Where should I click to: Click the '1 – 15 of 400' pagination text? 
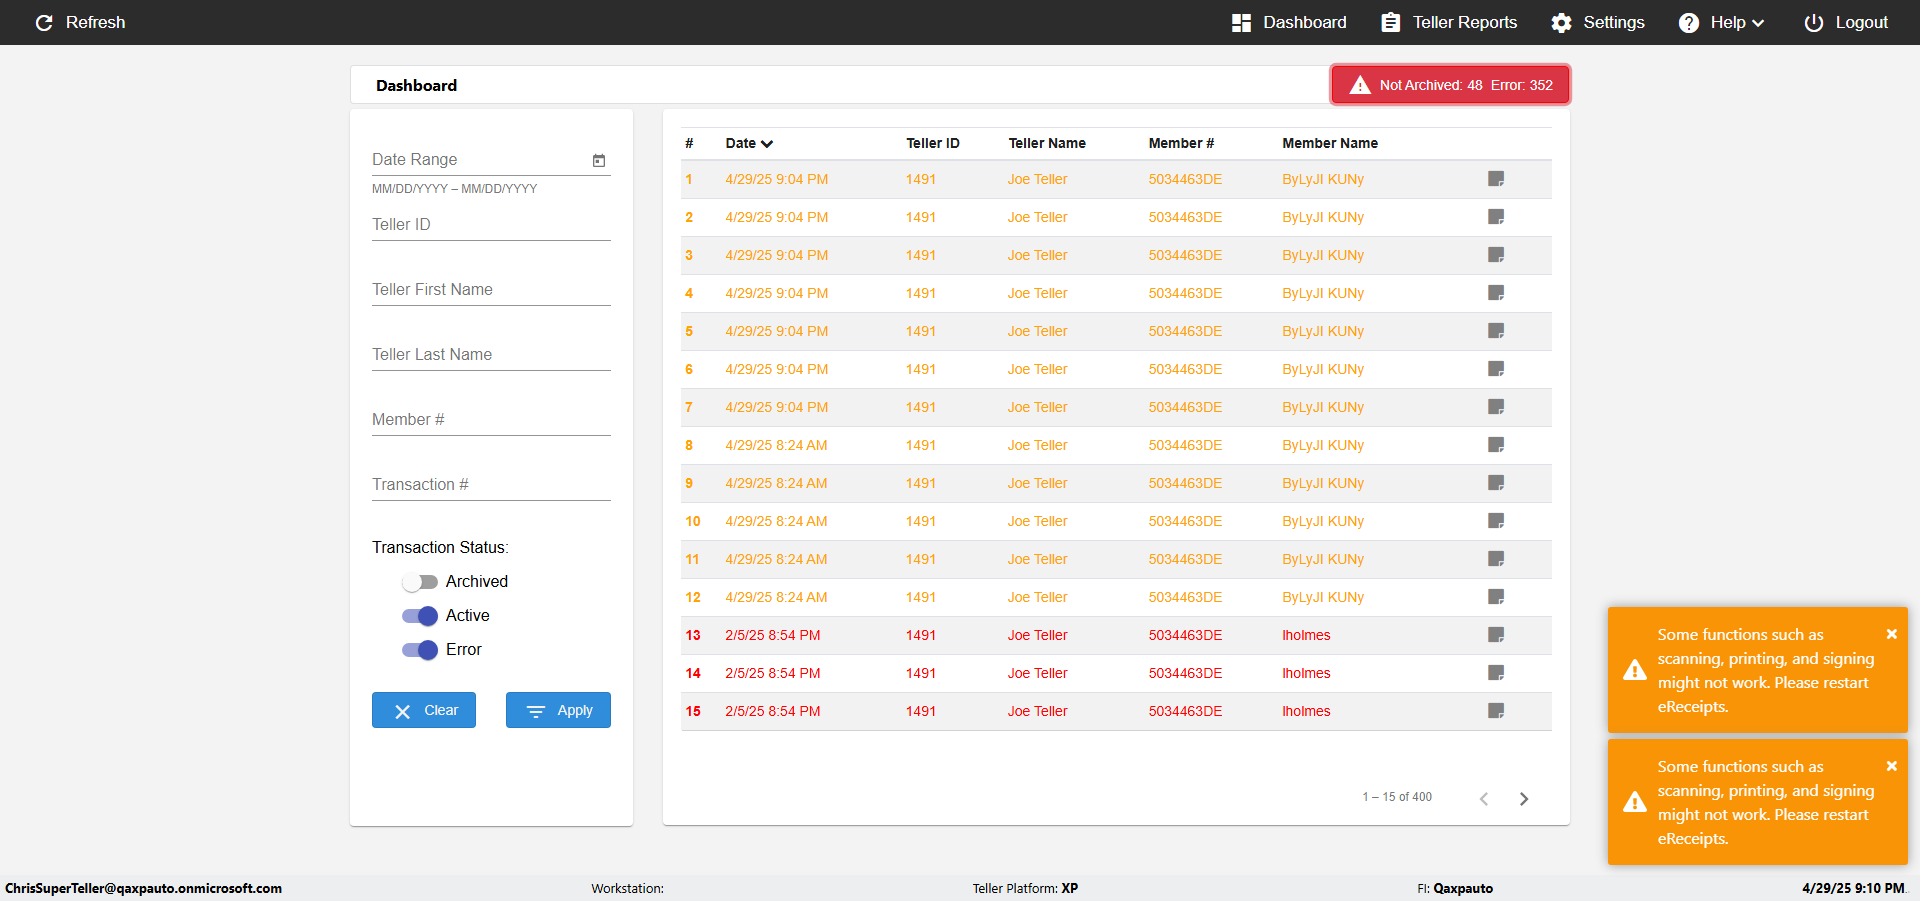point(1397,797)
